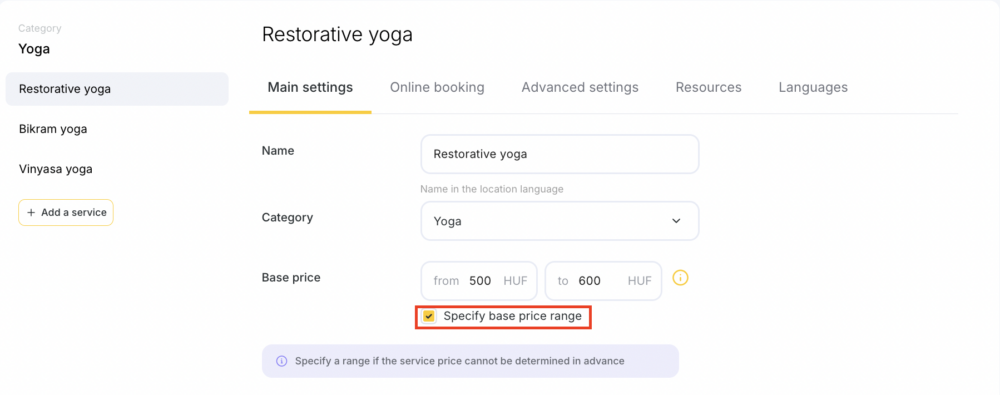Go to the Resources tab

[x=709, y=87]
